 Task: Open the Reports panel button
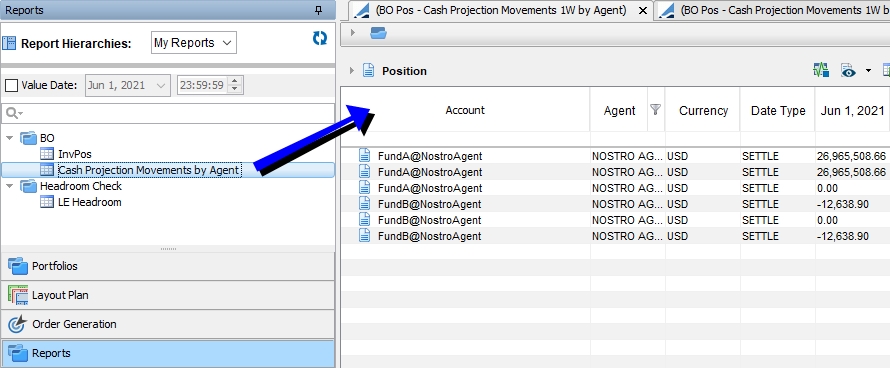tap(168, 353)
